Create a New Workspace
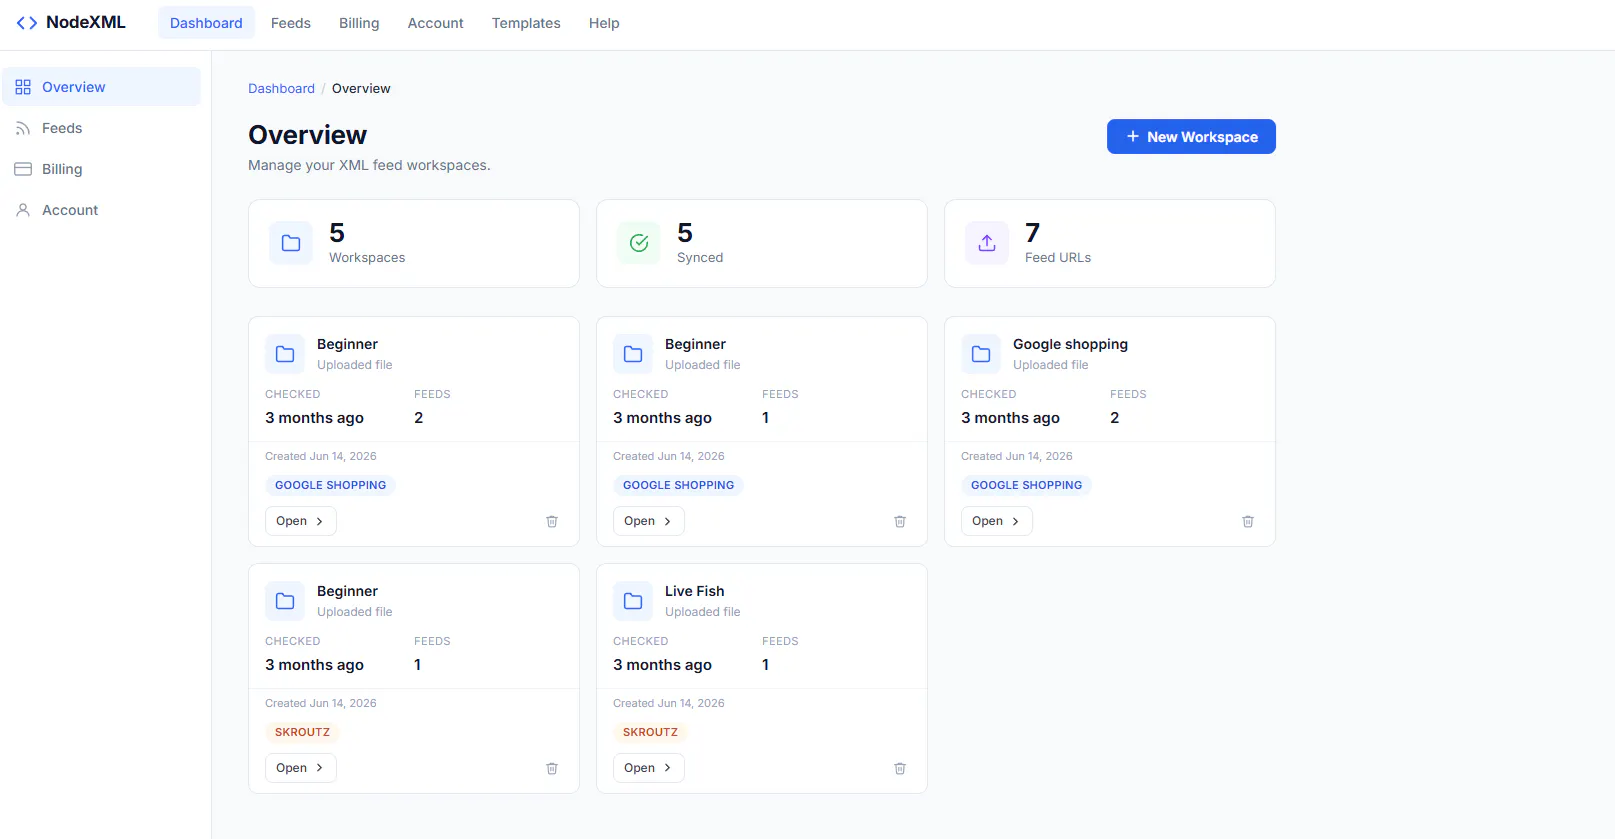 click(x=1191, y=137)
